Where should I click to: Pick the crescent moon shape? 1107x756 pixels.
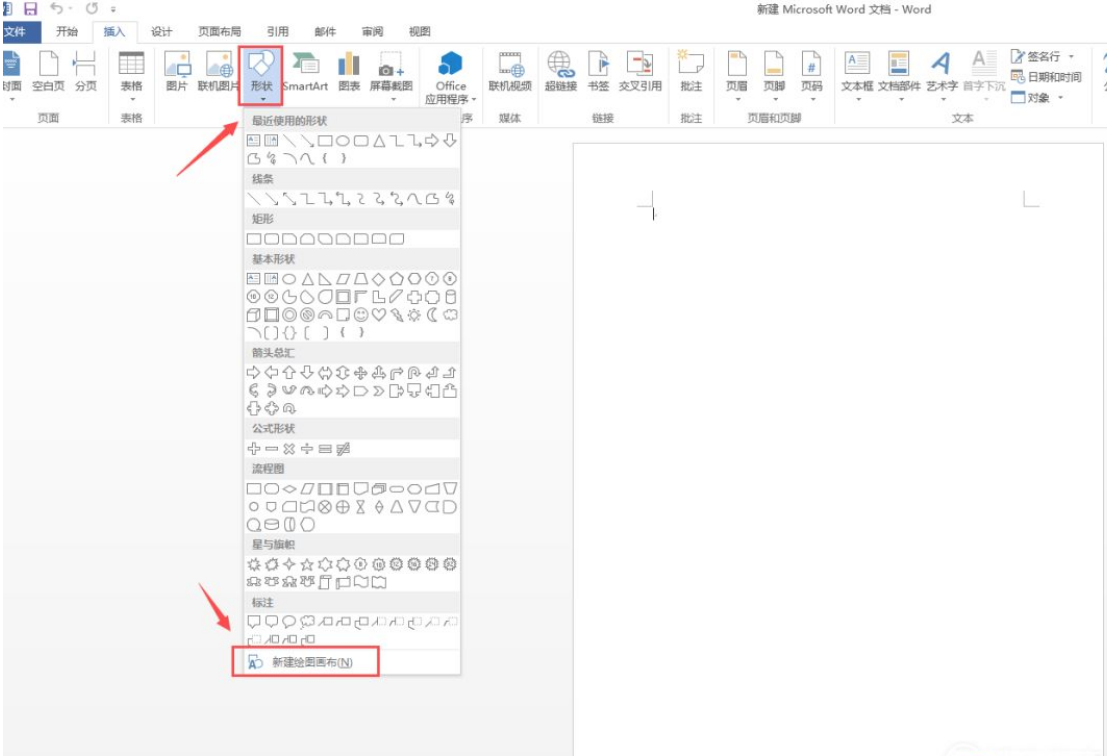(x=432, y=315)
